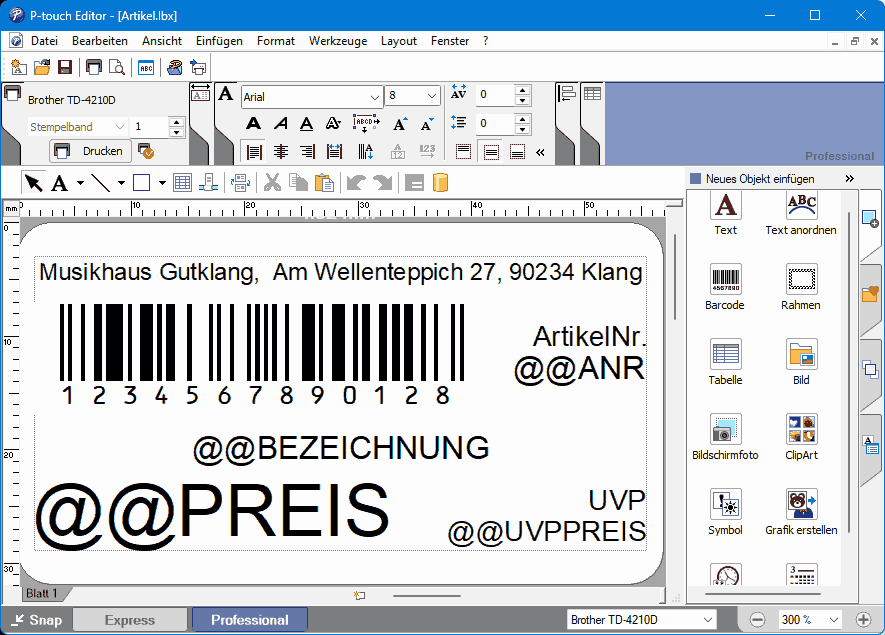Toggle italic text formatting
Viewport: 885px width, 635px height.
(x=281, y=123)
